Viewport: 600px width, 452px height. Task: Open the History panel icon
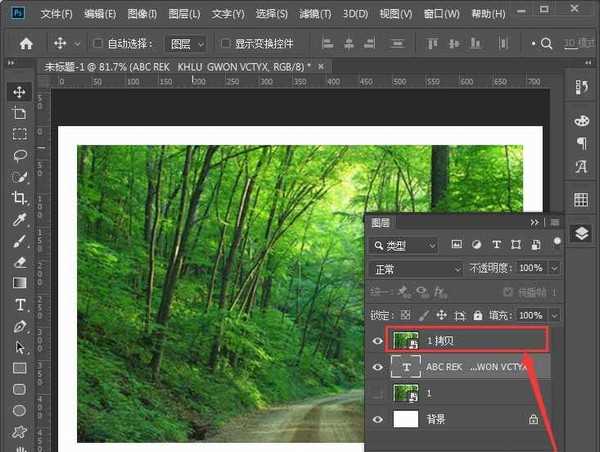581,88
